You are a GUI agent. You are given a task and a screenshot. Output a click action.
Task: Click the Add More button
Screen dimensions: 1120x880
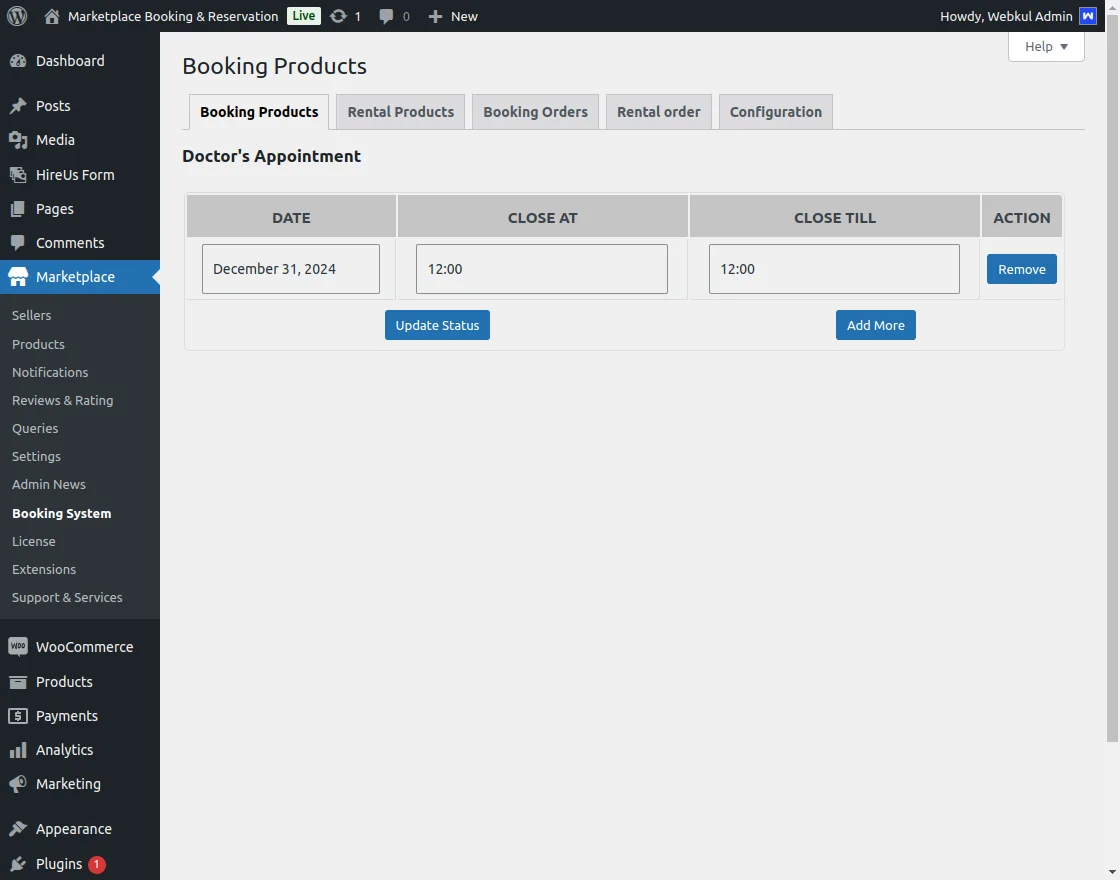pos(875,325)
